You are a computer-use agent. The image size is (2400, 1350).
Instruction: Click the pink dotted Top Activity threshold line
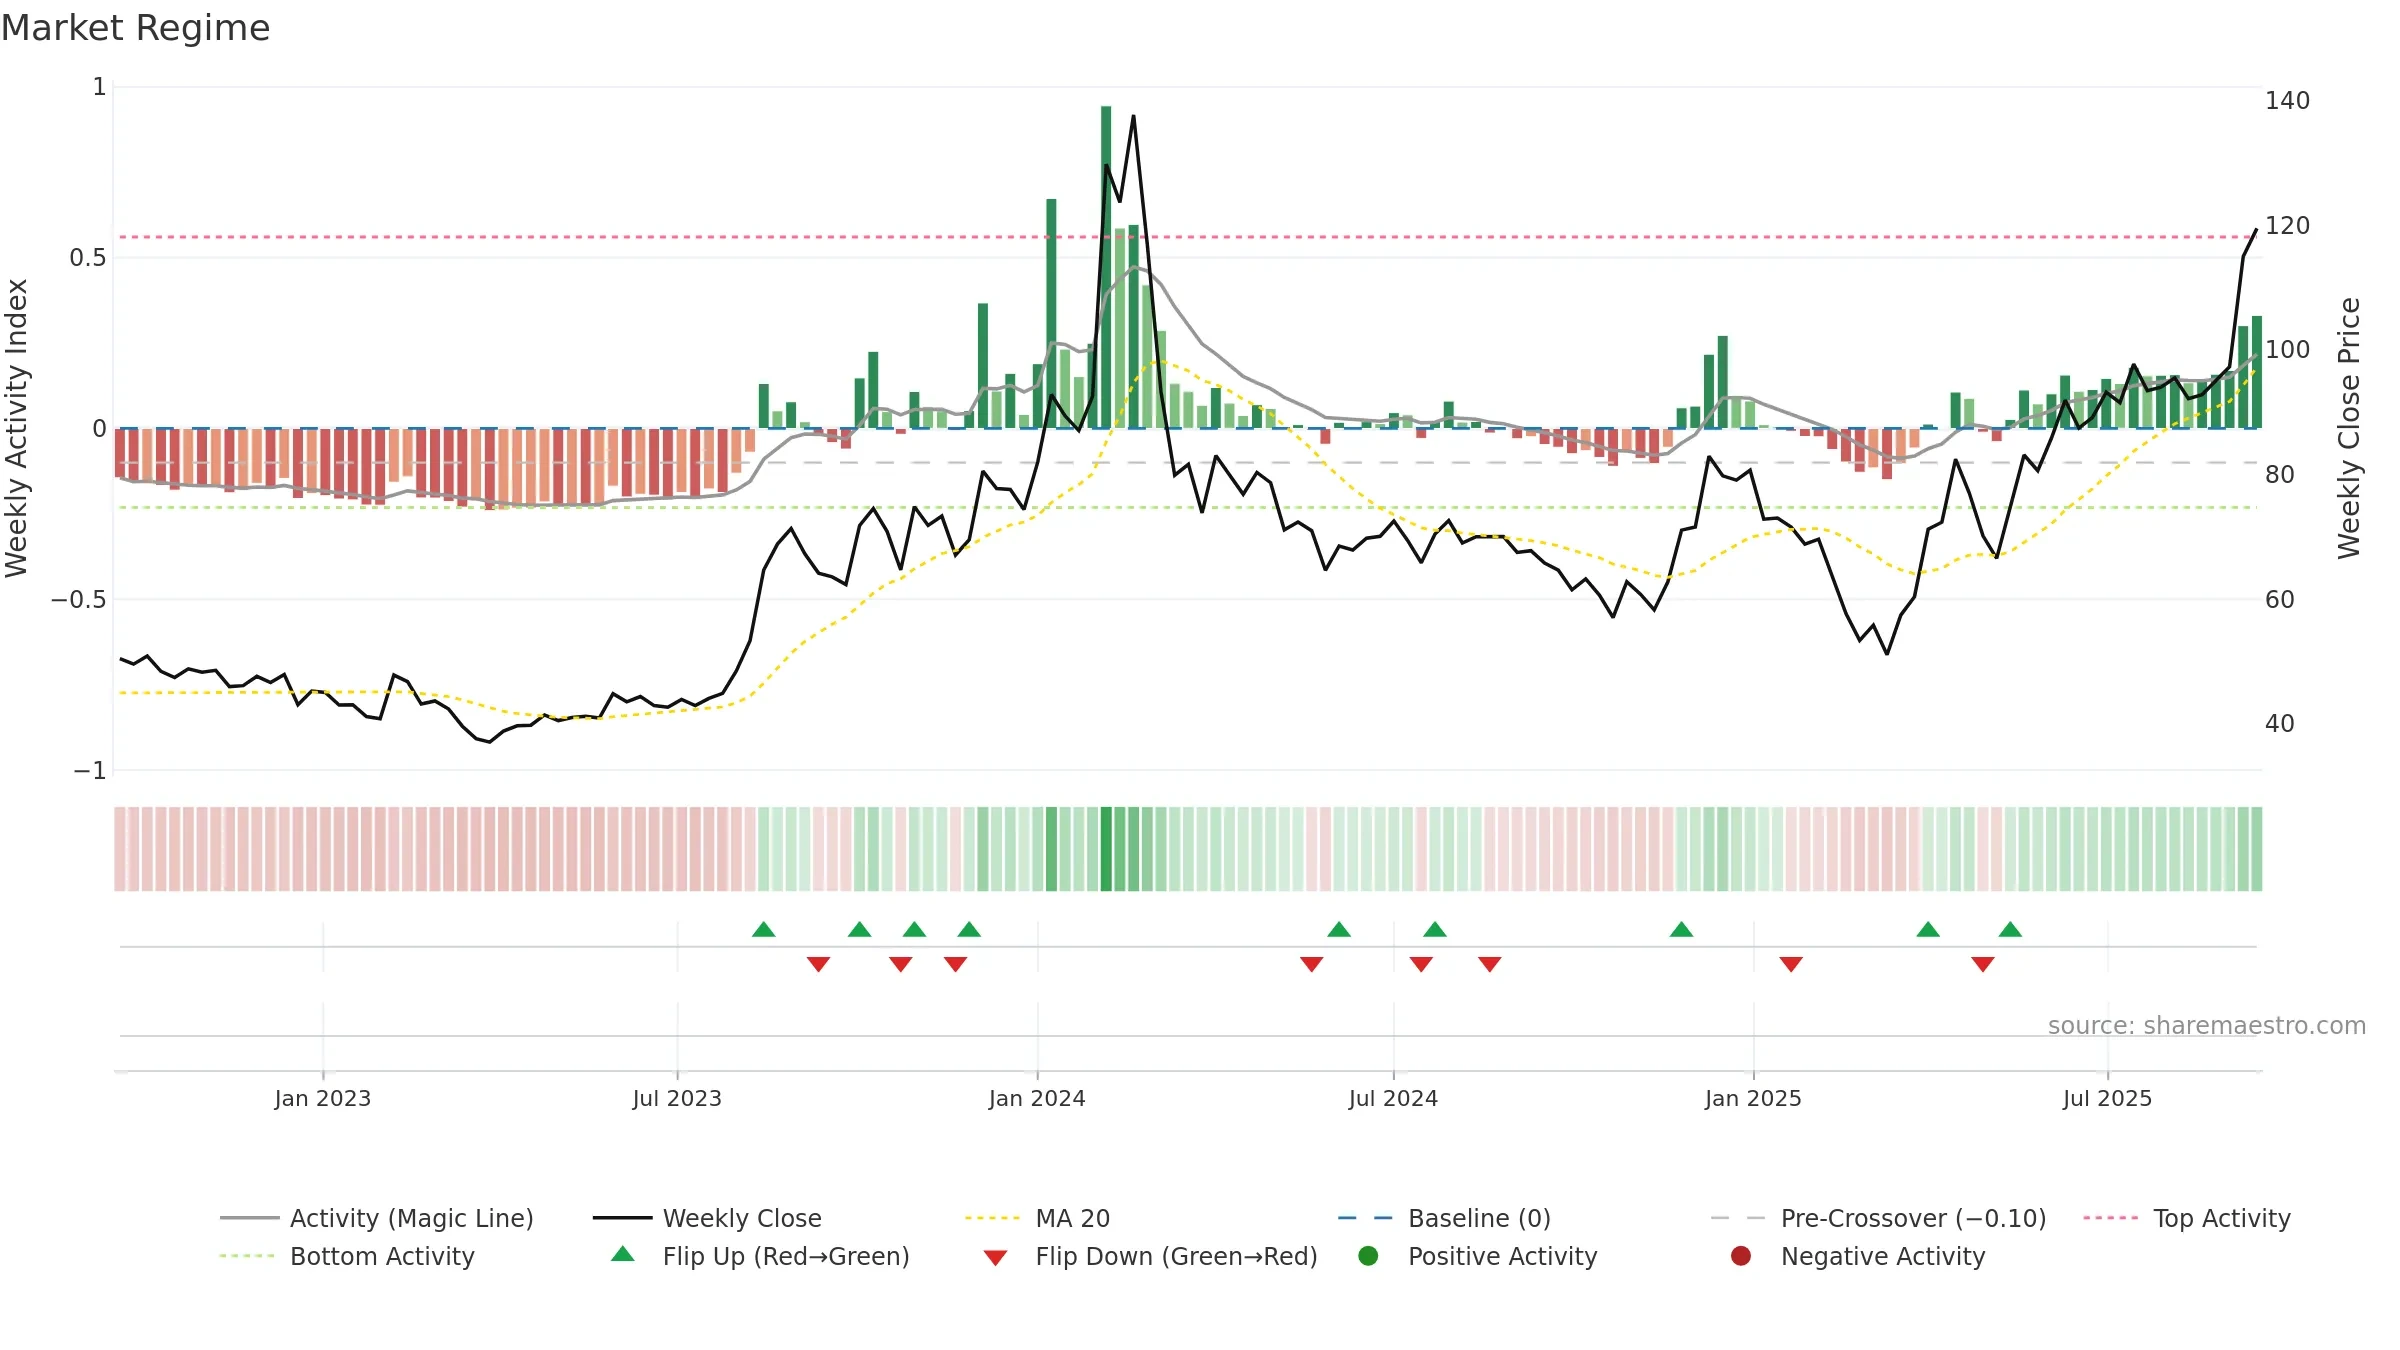click(1188, 237)
